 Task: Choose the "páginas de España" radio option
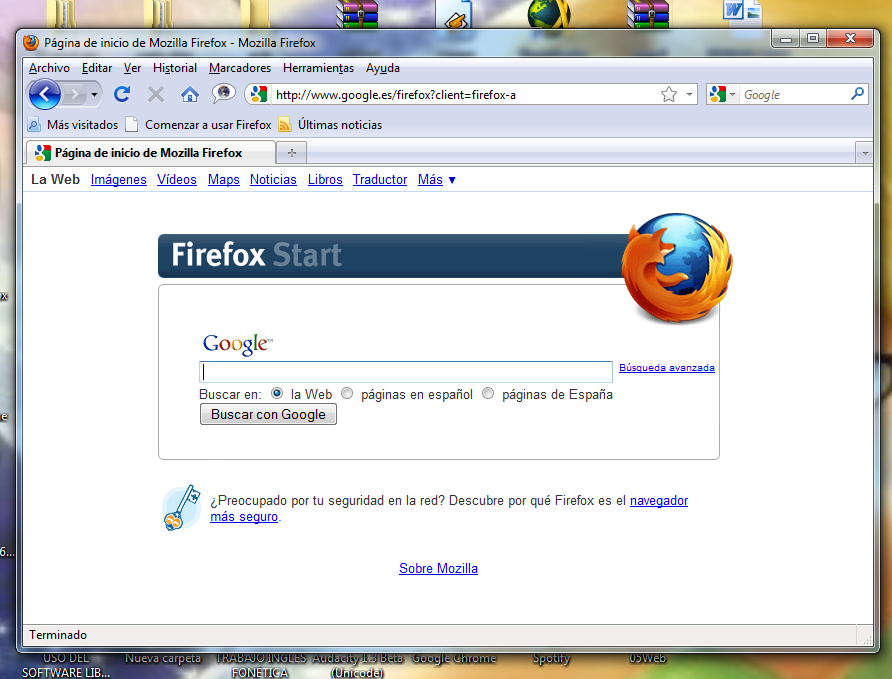click(x=488, y=394)
